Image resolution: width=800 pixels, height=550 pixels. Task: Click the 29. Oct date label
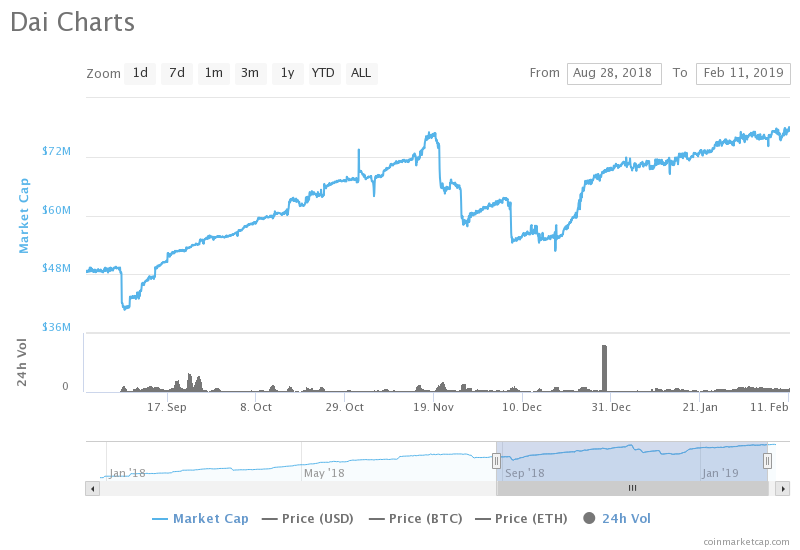pos(345,407)
